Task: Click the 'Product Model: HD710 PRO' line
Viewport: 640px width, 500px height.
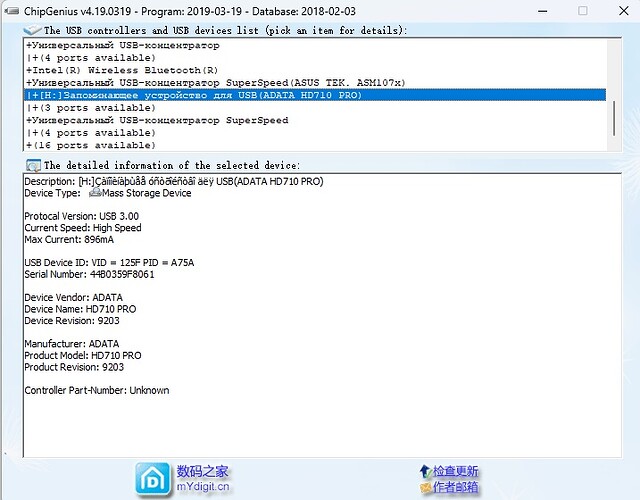Action: pyautogui.click(x=83, y=356)
